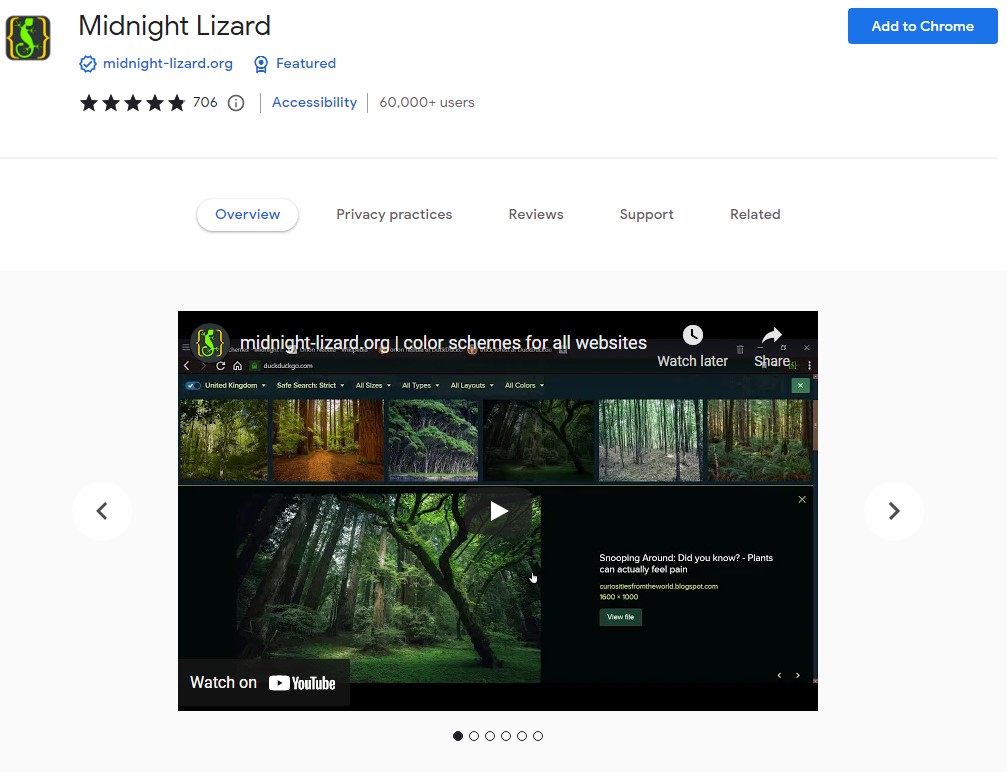Select the third carousel dot
This screenshot has height=772, width=1007.
pyautogui.click(x=490, y=736)
